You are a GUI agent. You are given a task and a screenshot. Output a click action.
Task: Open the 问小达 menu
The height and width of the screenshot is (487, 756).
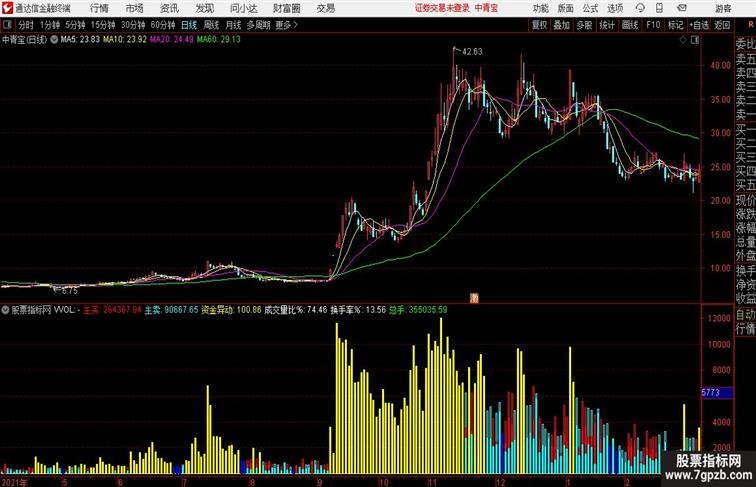point(243,8)
